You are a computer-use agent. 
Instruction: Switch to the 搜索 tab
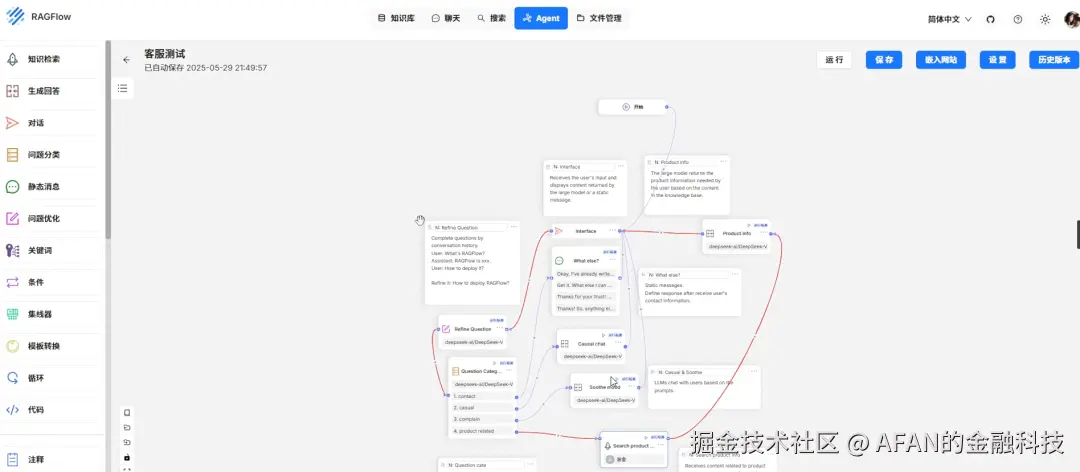coord(491,19)
